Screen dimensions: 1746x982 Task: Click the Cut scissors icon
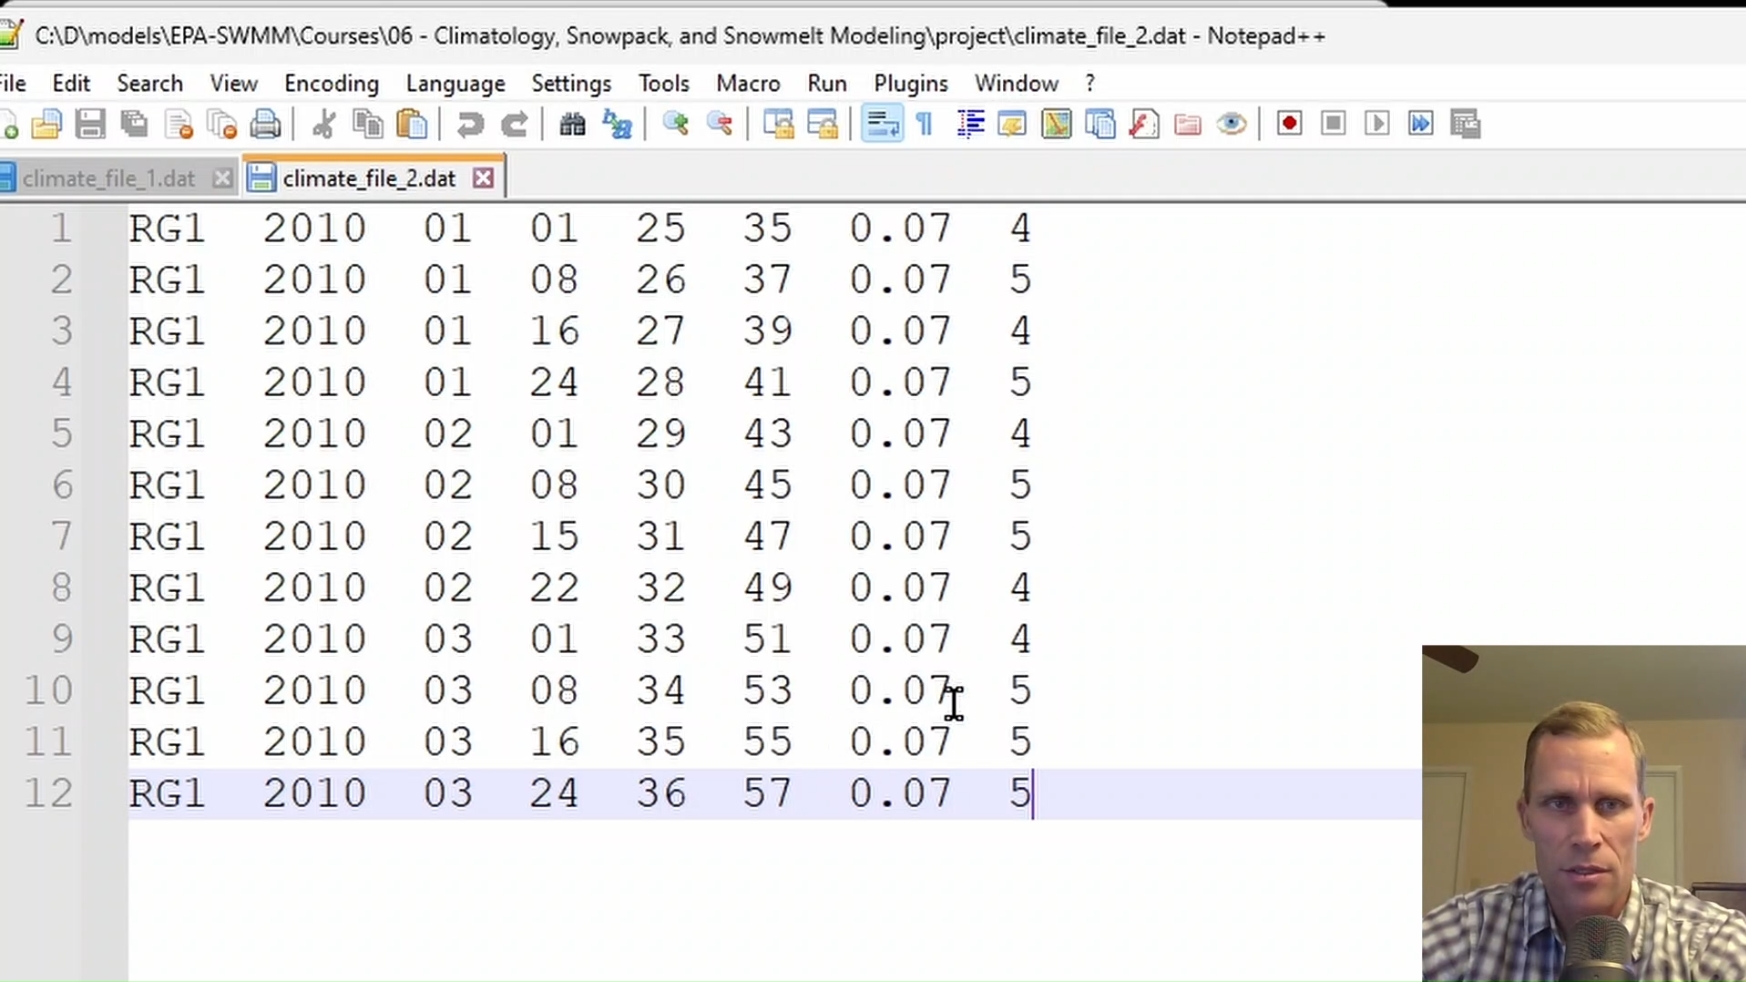tap(323, 124)
